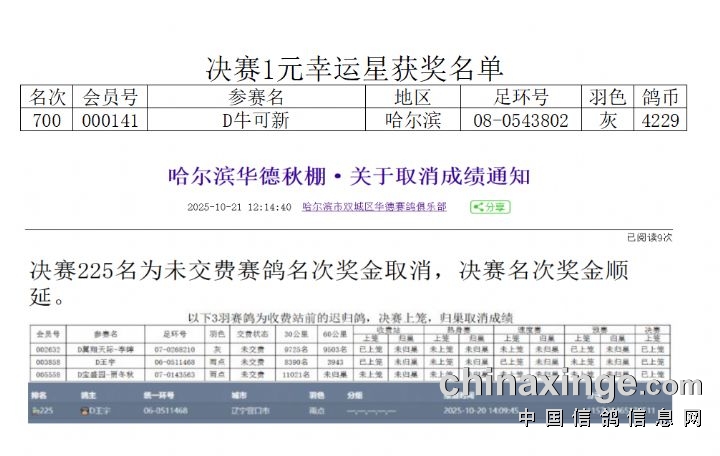Select ring number 08-0543802 cell
This screenshot has width=720, height=456.
(521, 121)
